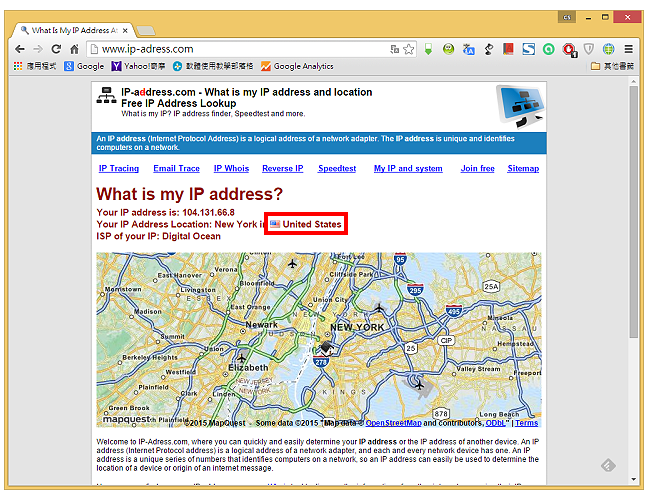Reload the page with the refresh icon

(x=56, y=49)
